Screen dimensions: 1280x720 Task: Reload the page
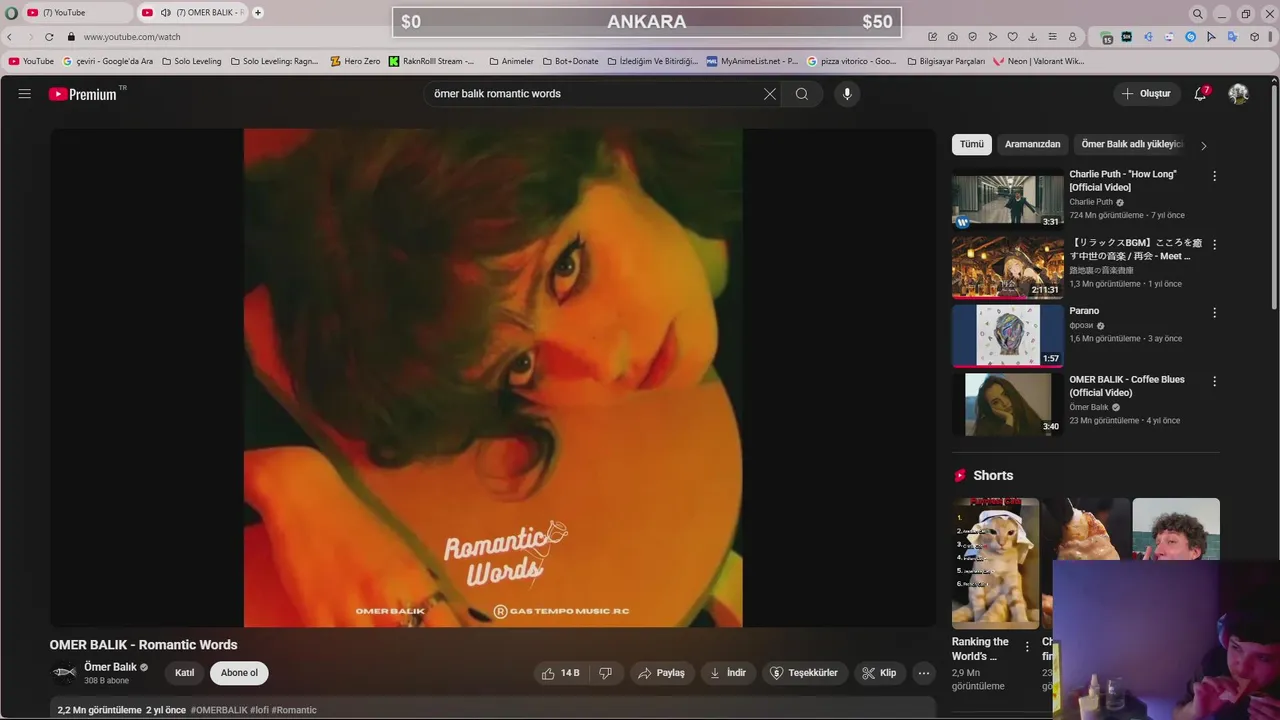pos(49,37)
